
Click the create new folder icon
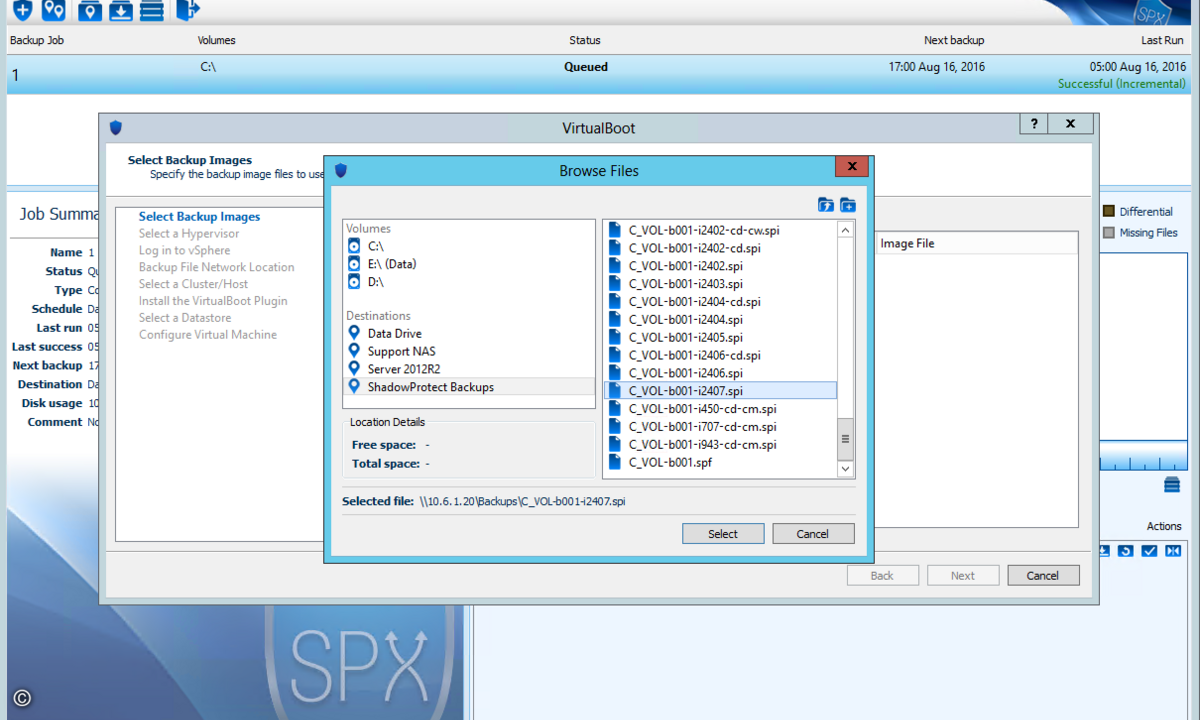click(x=848, y=205)
